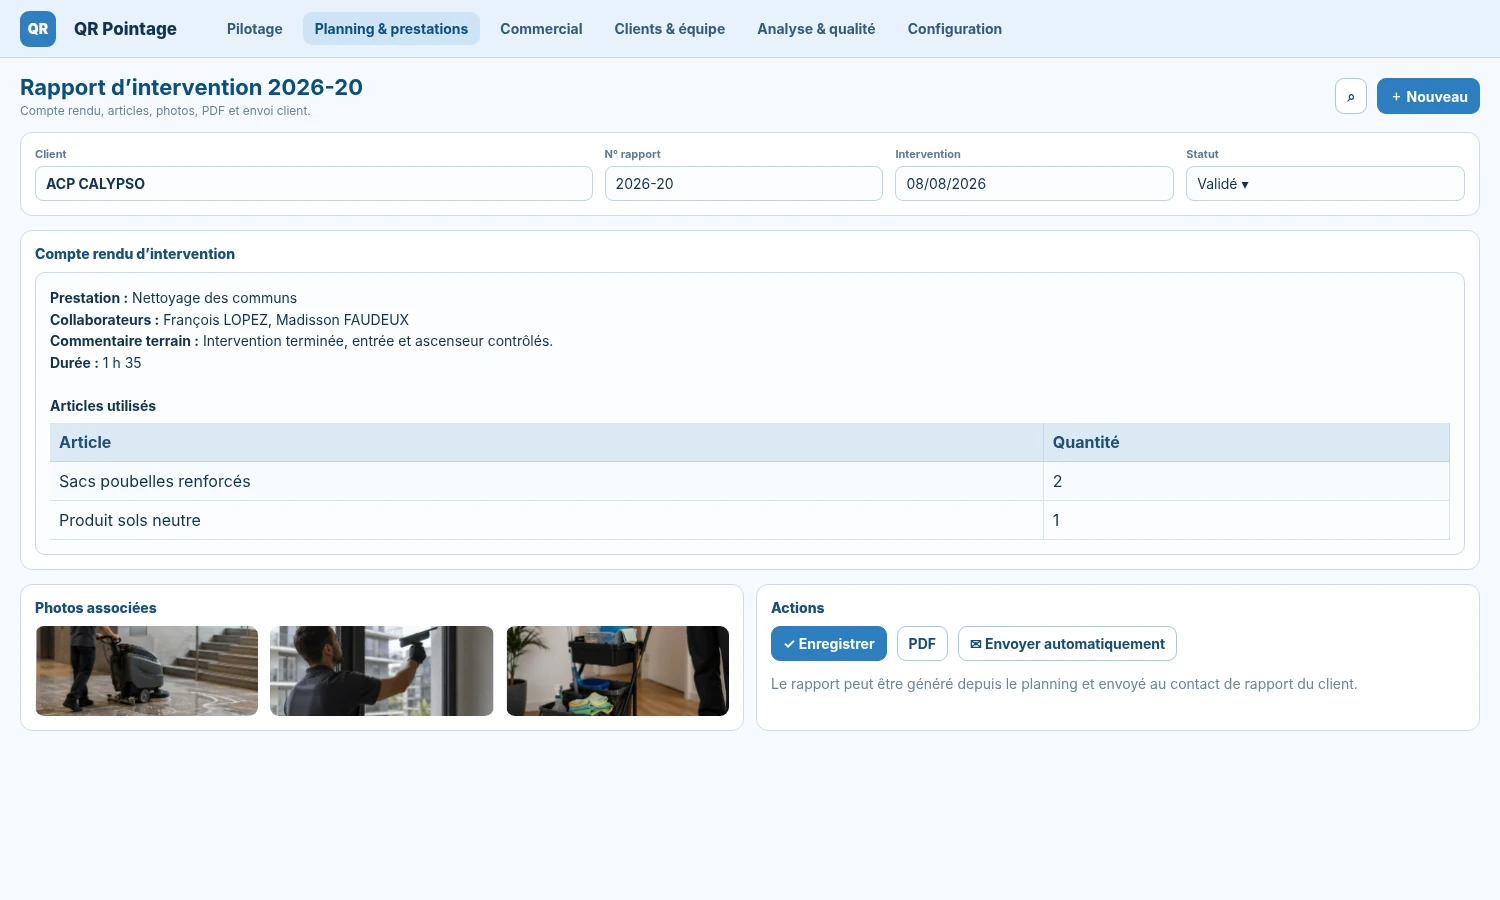
Task: Open the Pilotage menu
Action: pyautogui.click(x=255, y=29)
